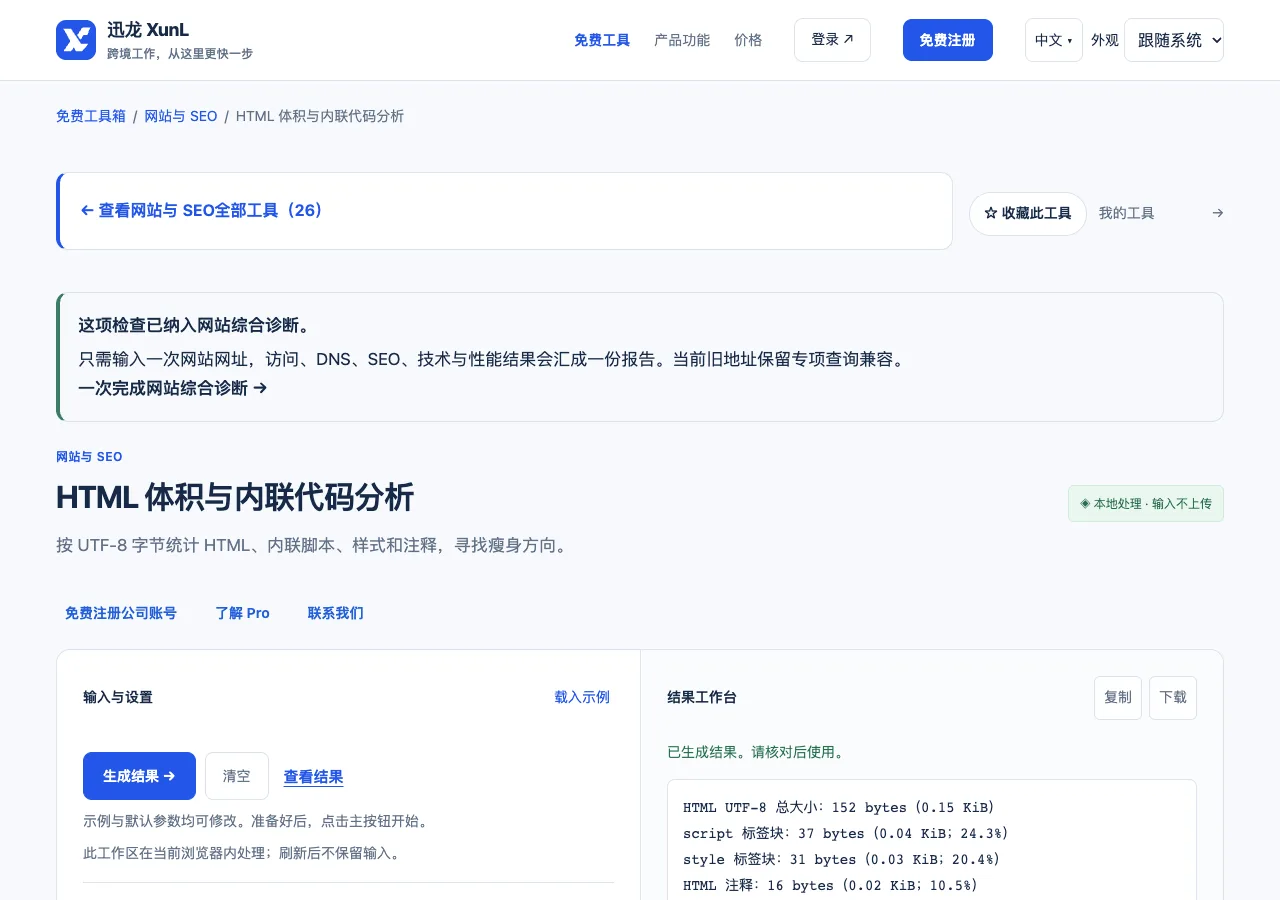The image size is (1280, 900).
Task: Click the style 标签块 result line
Action: [842, 859]
